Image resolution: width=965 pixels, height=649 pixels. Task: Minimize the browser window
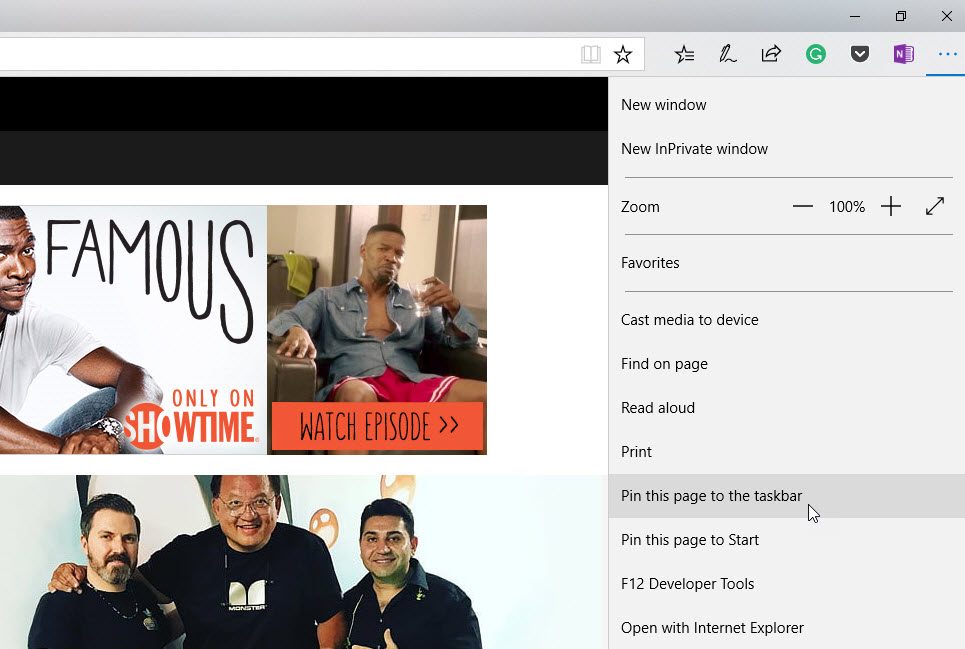[855, 17]
